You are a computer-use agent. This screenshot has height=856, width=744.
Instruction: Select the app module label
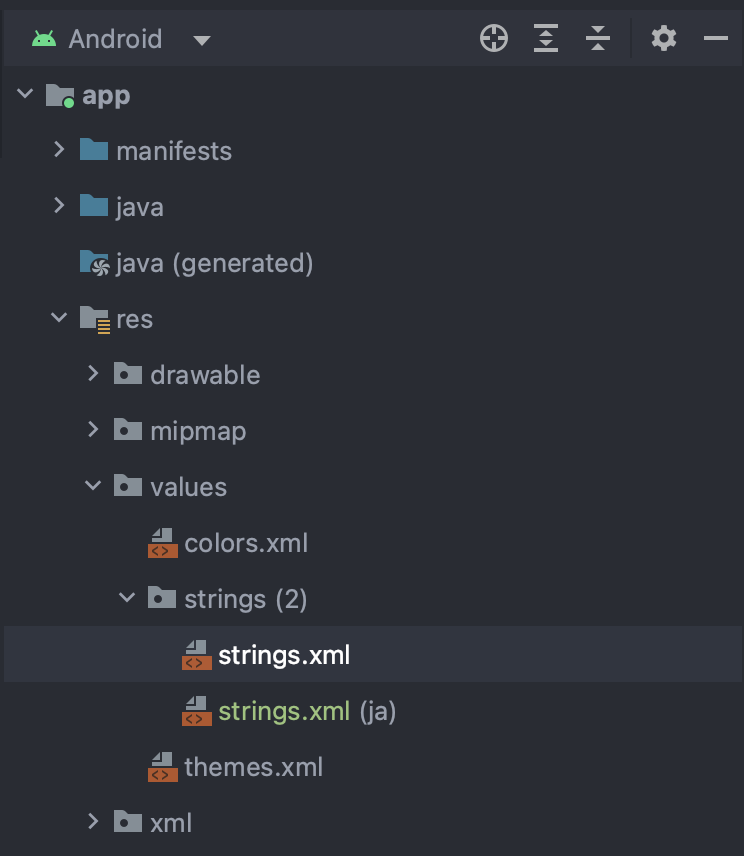click(106, 97)
